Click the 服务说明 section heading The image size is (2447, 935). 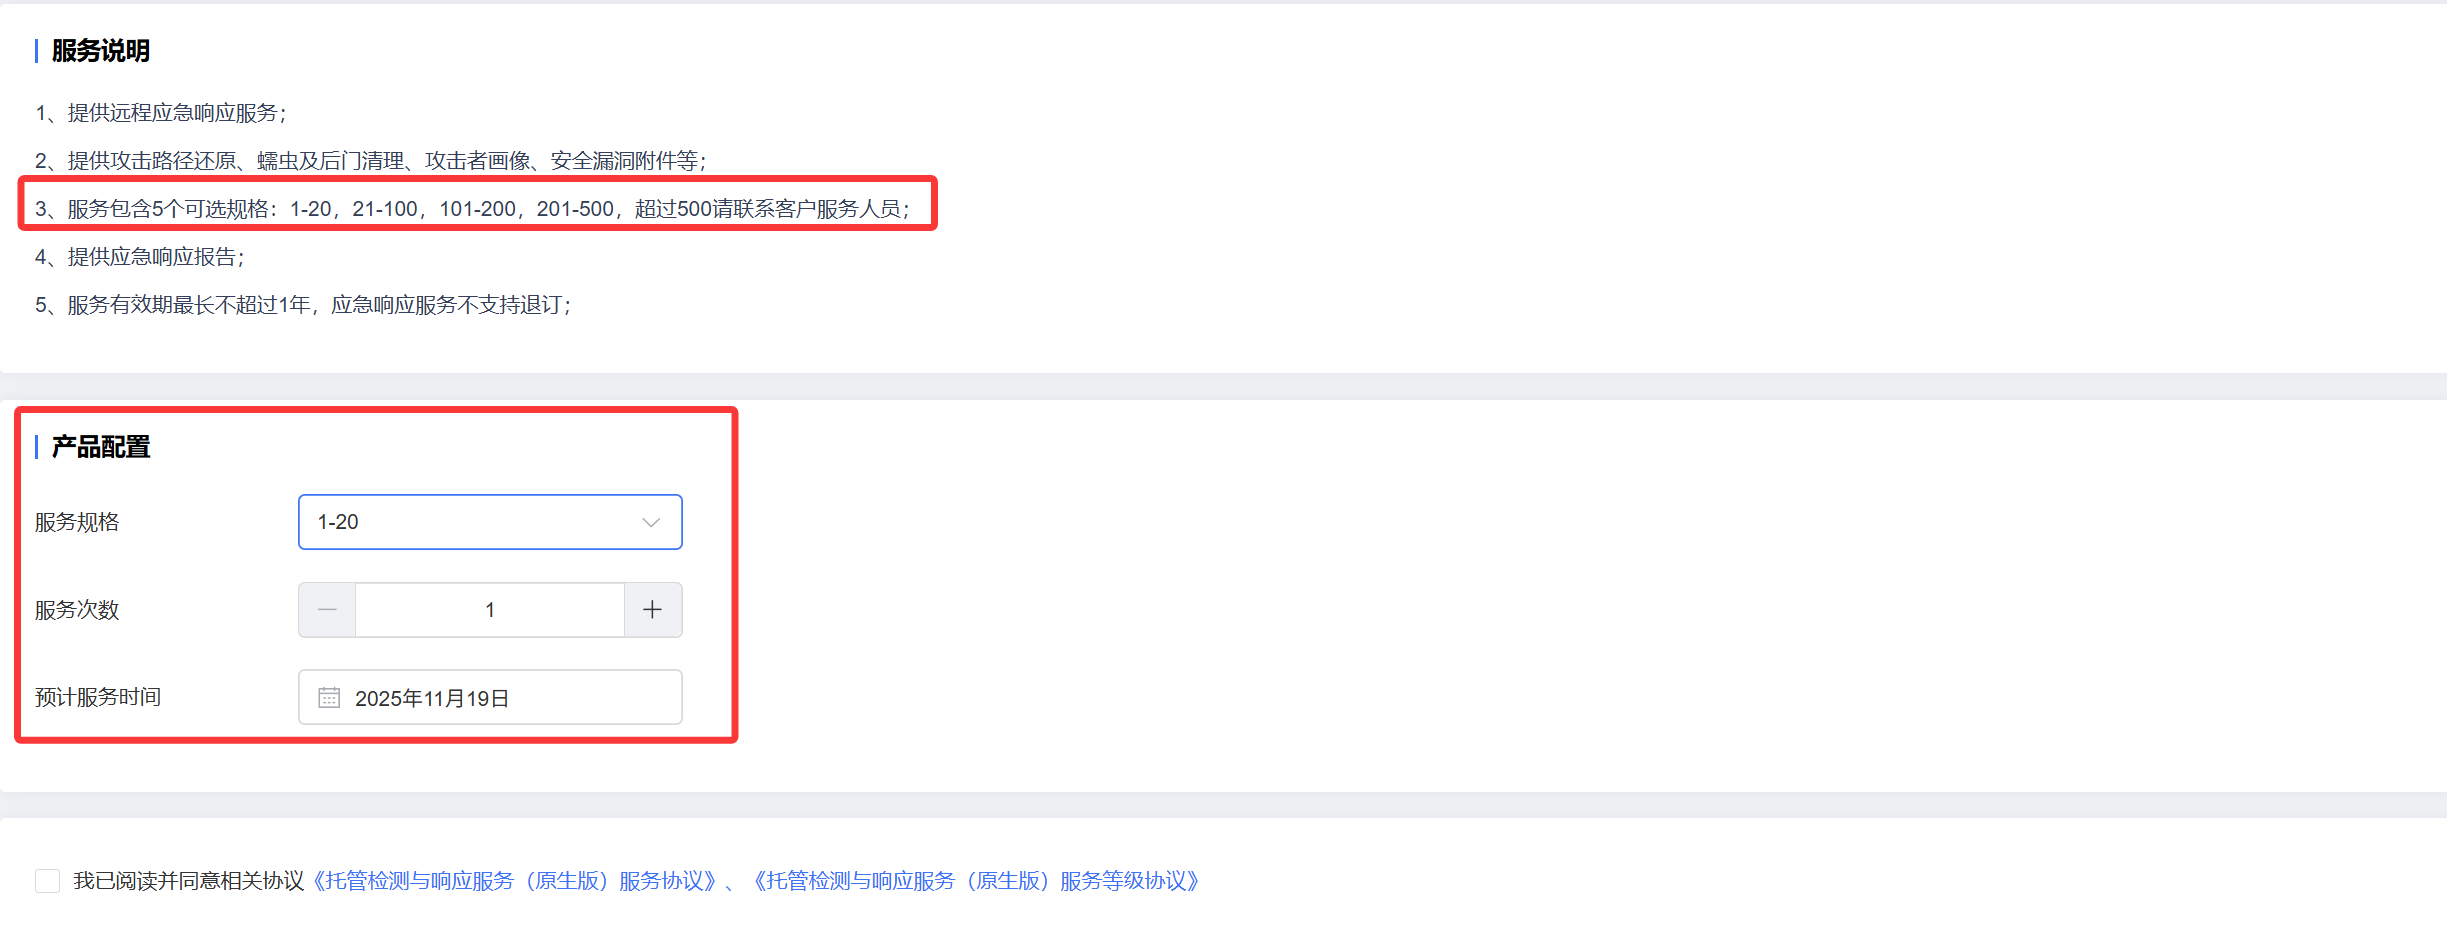point(101,51)
